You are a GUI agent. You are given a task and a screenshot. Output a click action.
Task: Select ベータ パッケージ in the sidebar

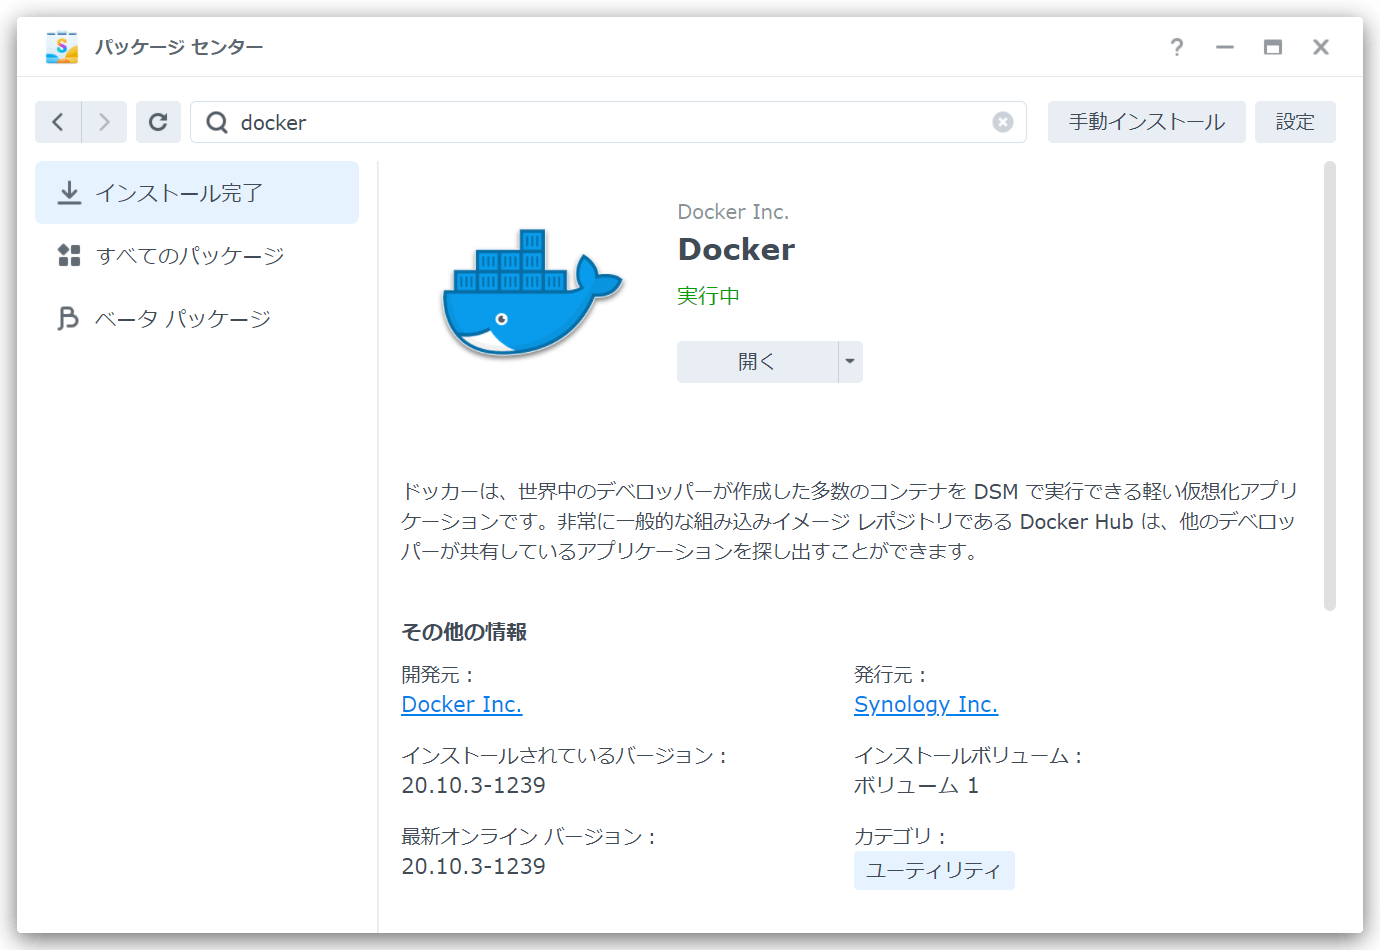click(x=197, y=319)
